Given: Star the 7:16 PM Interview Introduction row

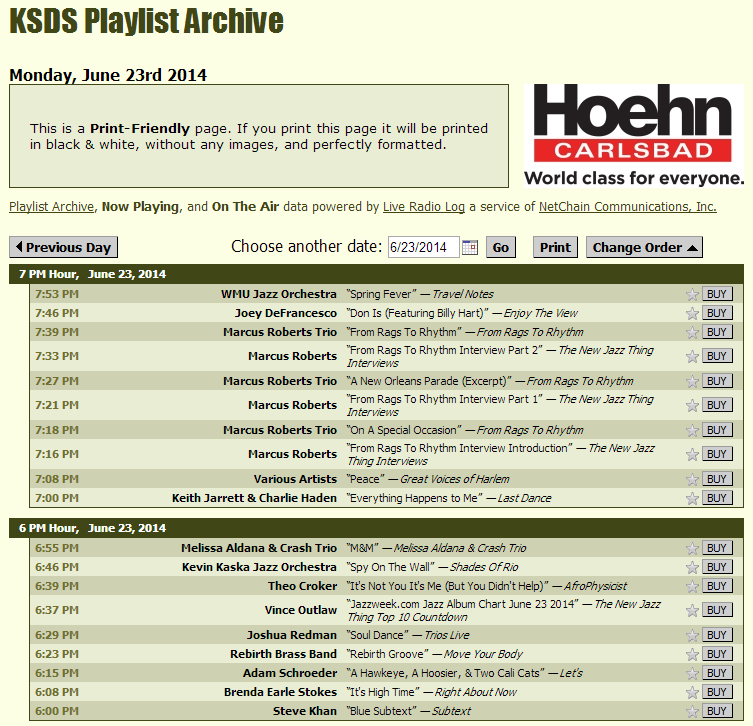Looking at the screenshot, I should pos(692,454).
